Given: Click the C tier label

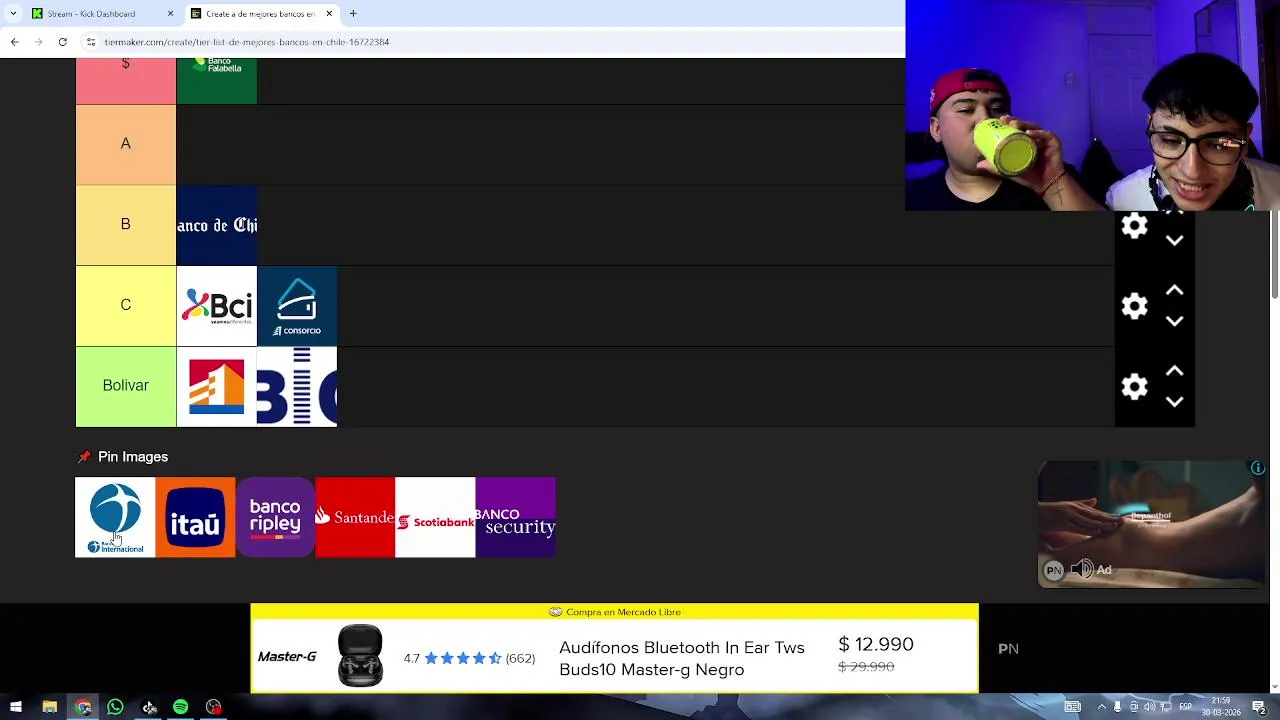Looking at the screenshot, I should (126, 306).
